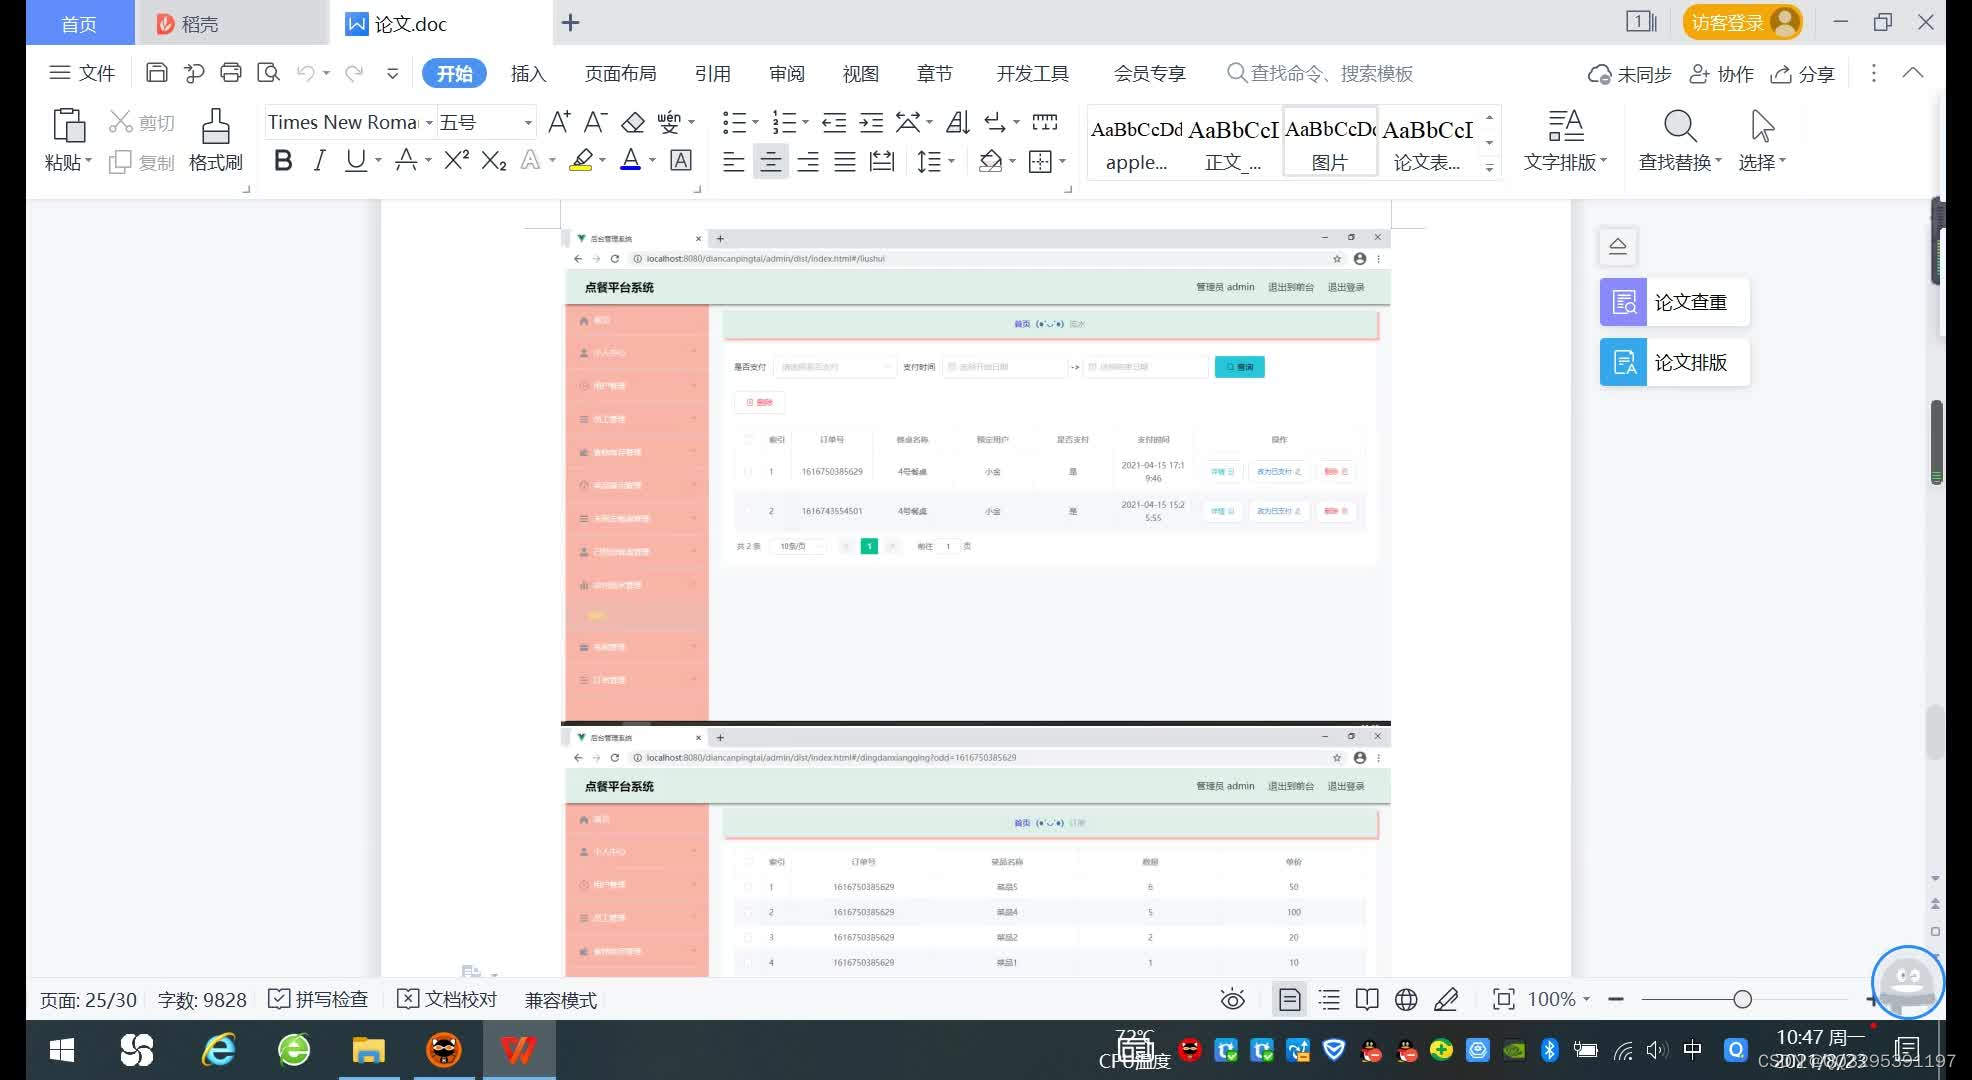
Task: Click the Redo arrow
Action: pyautogui.click(x=354, y=73)
